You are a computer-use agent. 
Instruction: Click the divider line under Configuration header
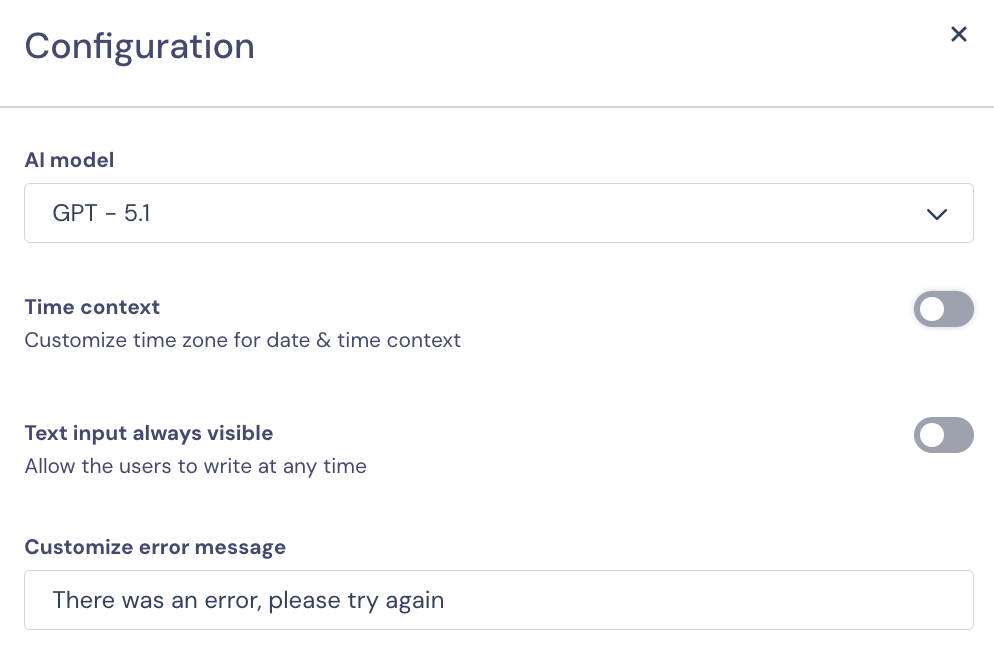497,106
